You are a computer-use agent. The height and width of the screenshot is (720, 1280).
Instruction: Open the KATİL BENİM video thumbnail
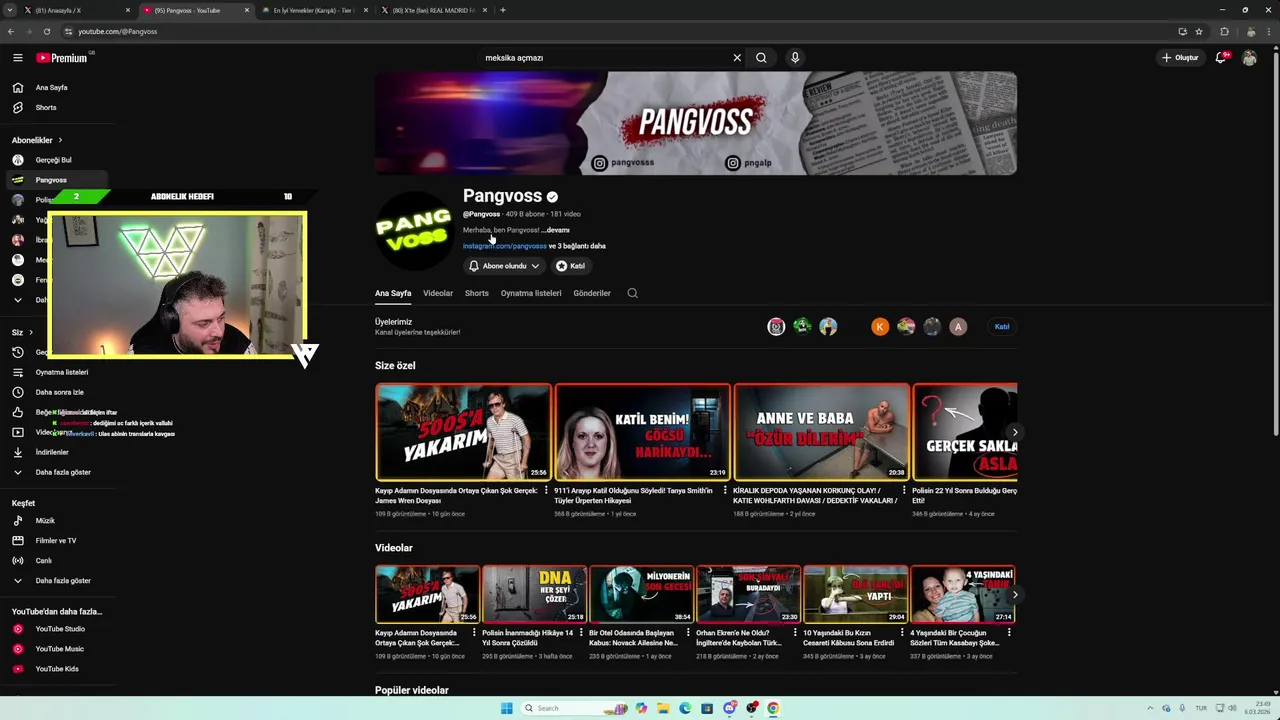(x=642, y=432)
